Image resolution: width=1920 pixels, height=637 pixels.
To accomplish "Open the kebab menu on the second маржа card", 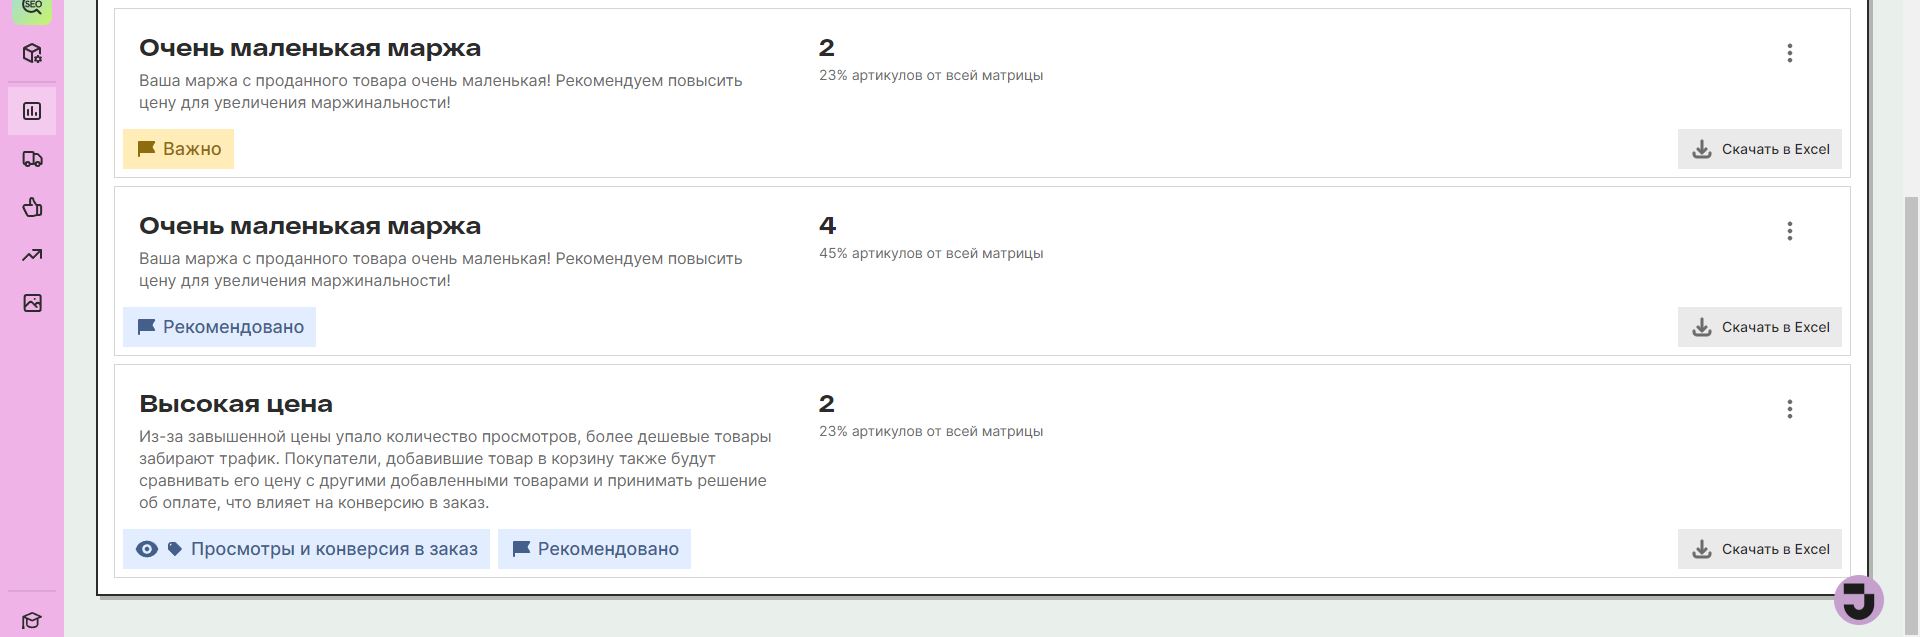I will (x=1790, y=231).
